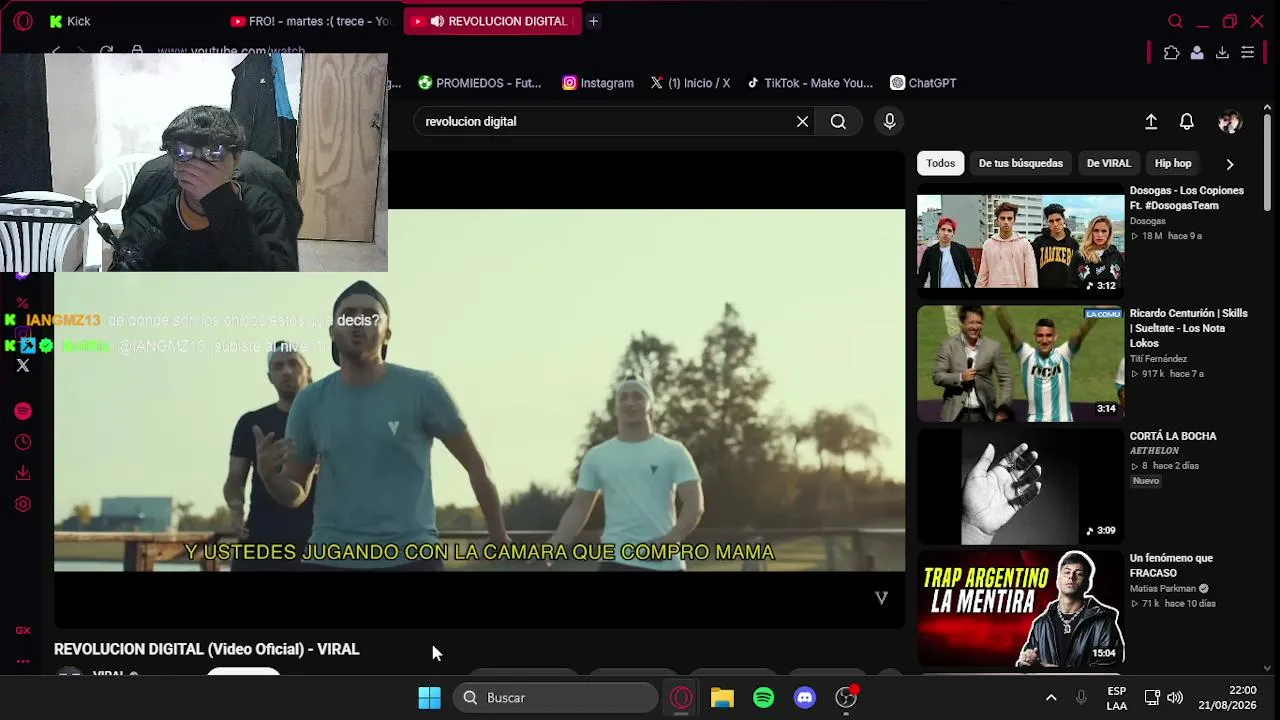Open the YouTube account avatar menu
Screen dimensions: 1280x720
point(1229,122)
